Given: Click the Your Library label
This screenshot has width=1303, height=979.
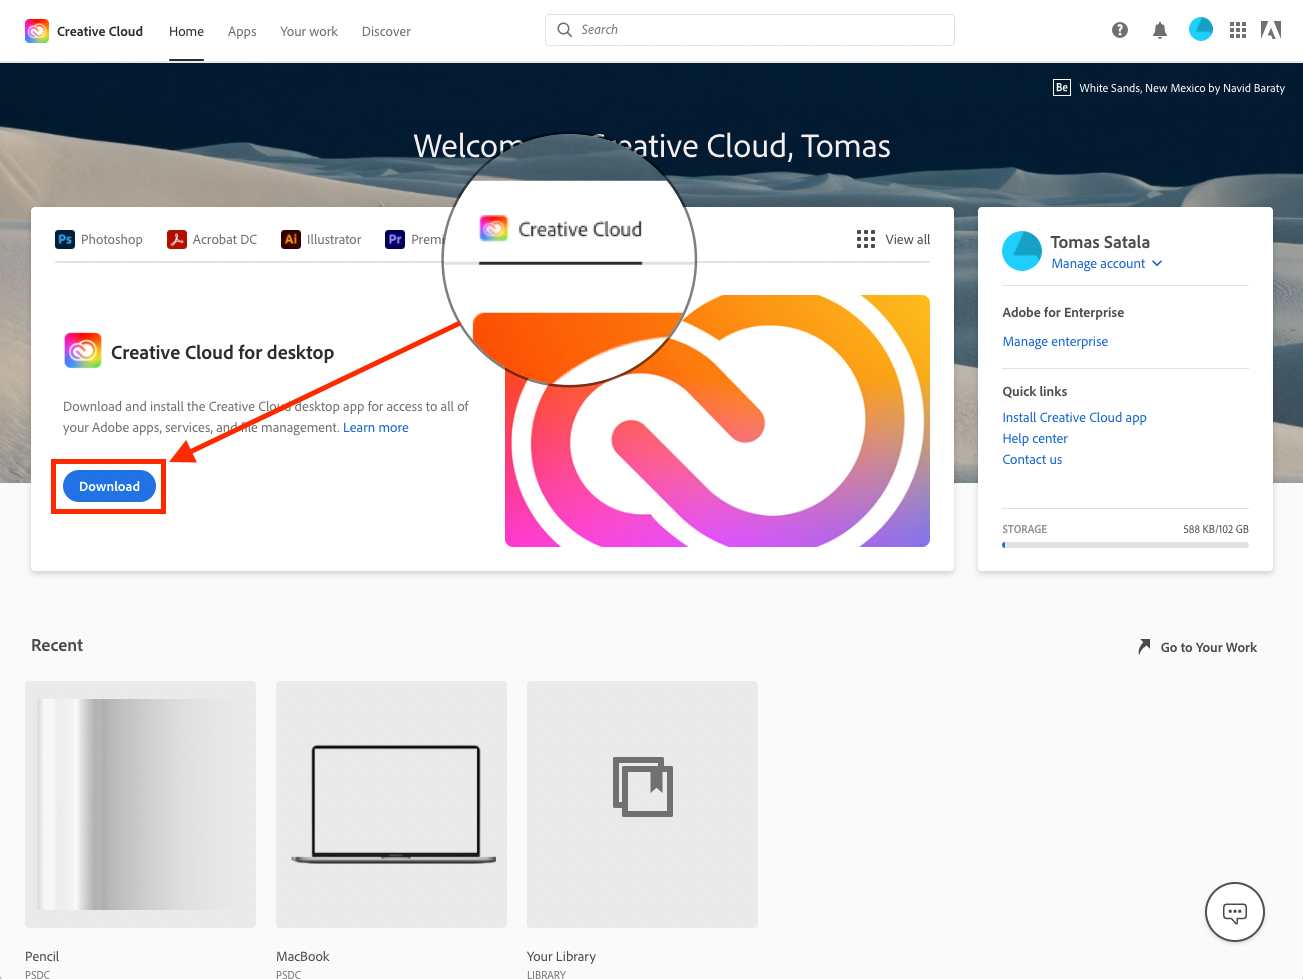Looking at the screenshot, I should [561, 956].
